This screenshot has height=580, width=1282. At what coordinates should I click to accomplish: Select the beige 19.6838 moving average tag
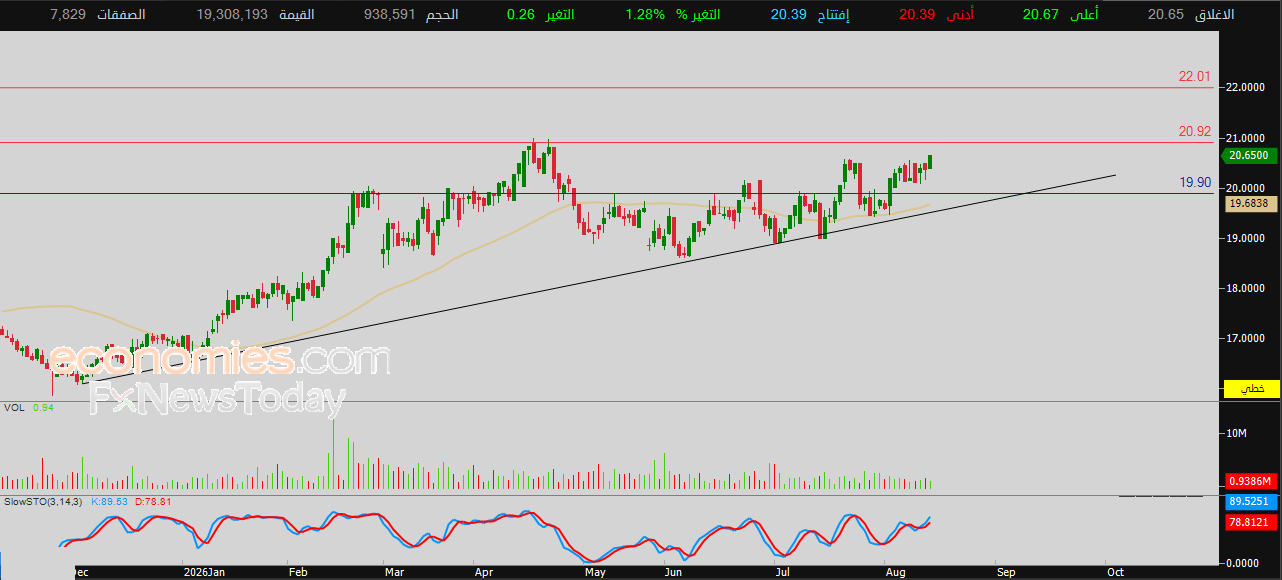tap(1249, 203)
